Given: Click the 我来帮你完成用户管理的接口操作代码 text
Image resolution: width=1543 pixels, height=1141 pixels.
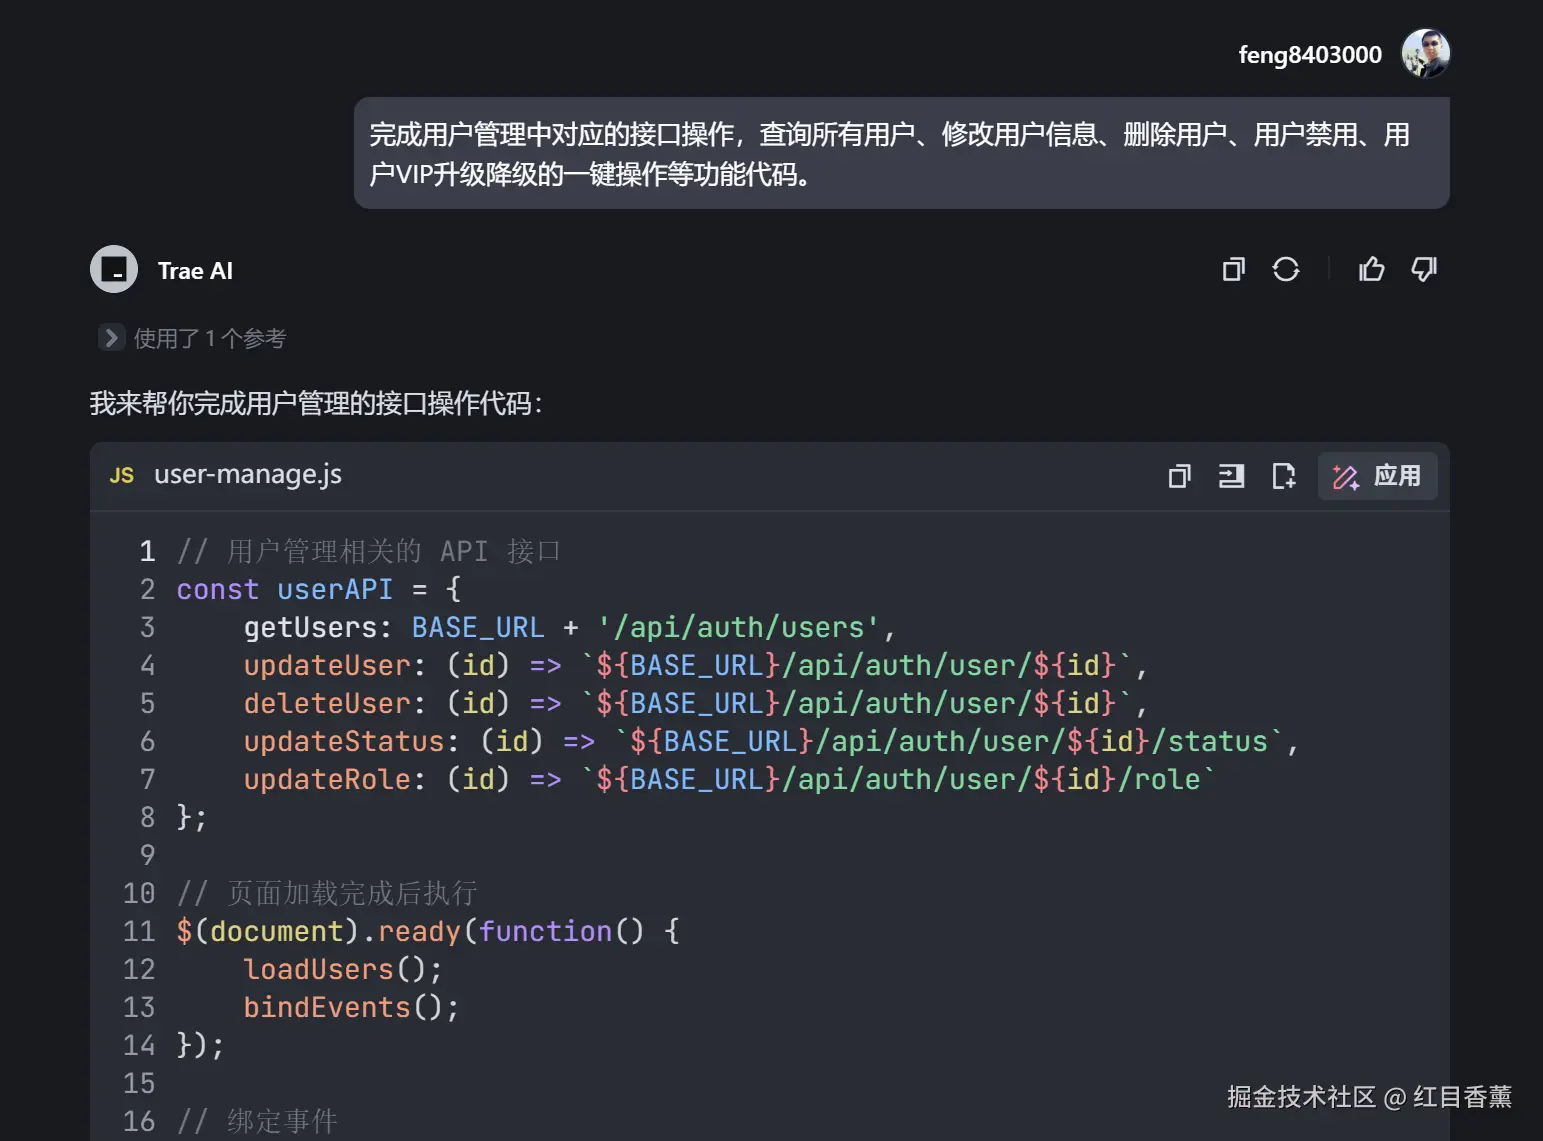Looking at the screenshot, I should tap(316, 403).
